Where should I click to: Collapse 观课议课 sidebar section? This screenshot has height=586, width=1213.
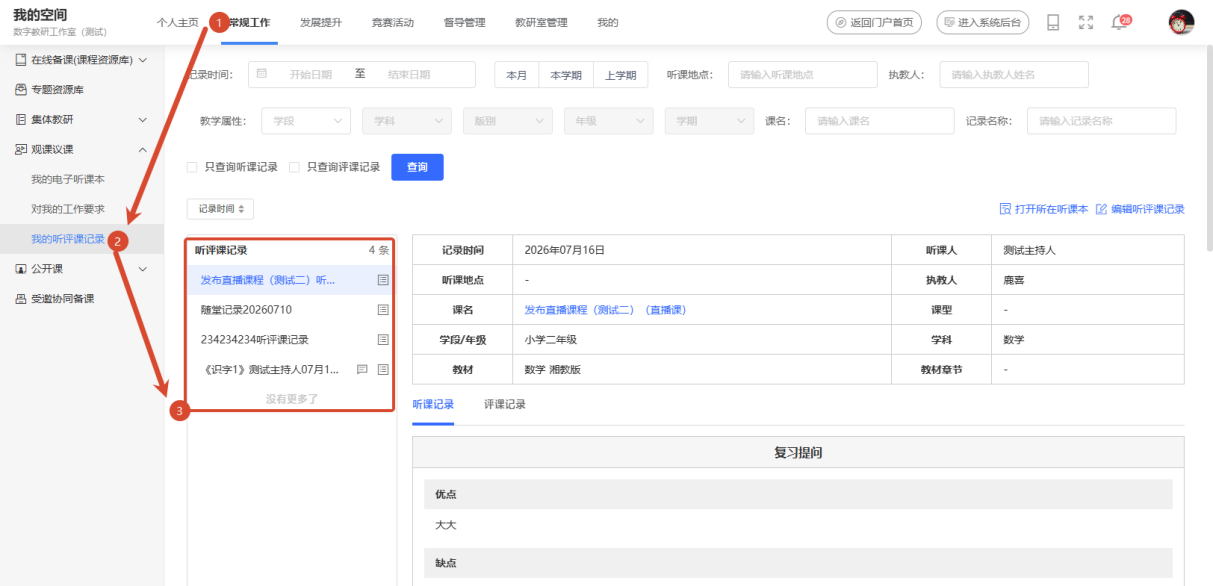coord(143,149)
